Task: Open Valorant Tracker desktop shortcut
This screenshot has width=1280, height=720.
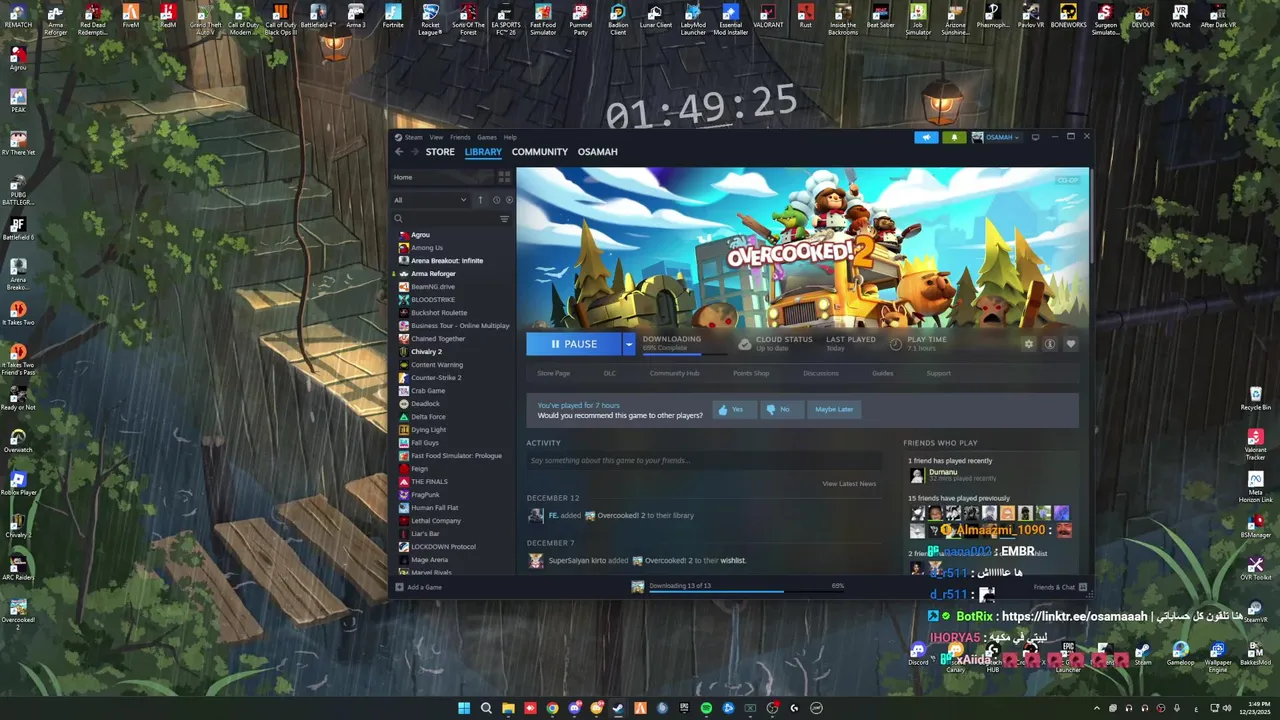Action: click(1255, 444)
